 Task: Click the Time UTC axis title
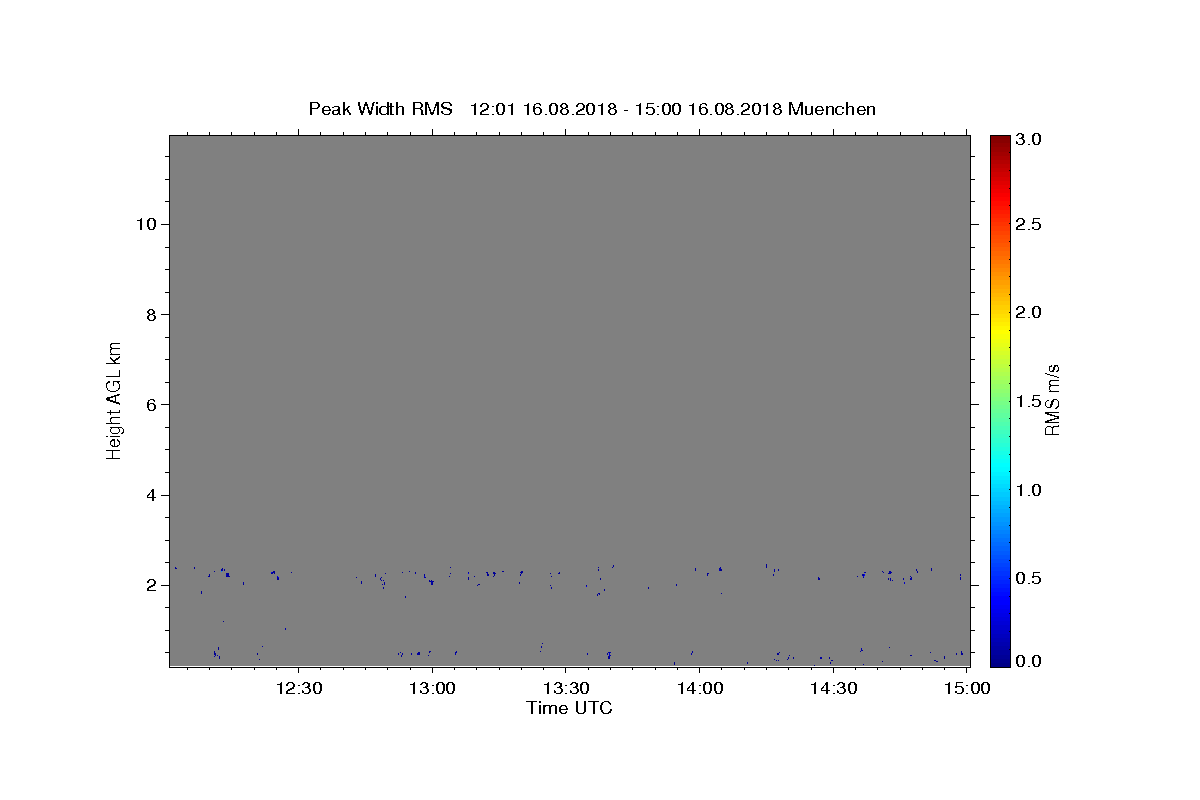(569, 708)
